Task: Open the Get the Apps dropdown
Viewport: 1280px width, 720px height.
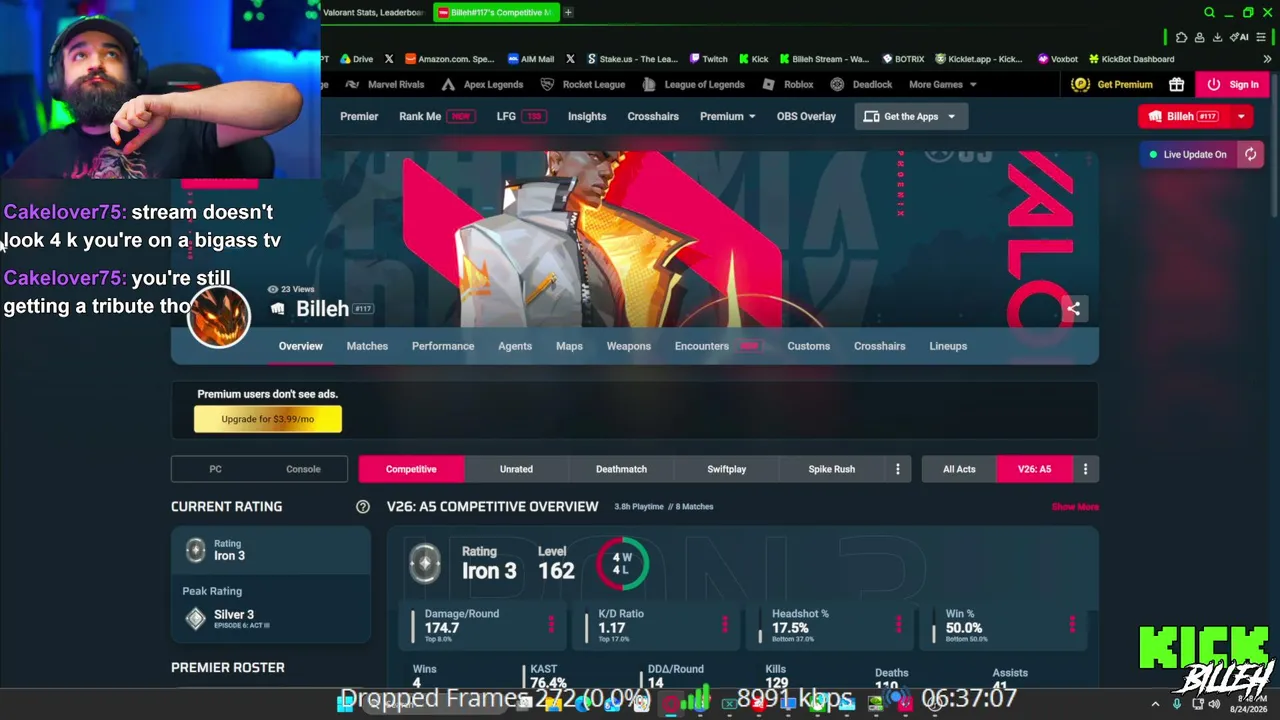Action: (x=910, y=116)
